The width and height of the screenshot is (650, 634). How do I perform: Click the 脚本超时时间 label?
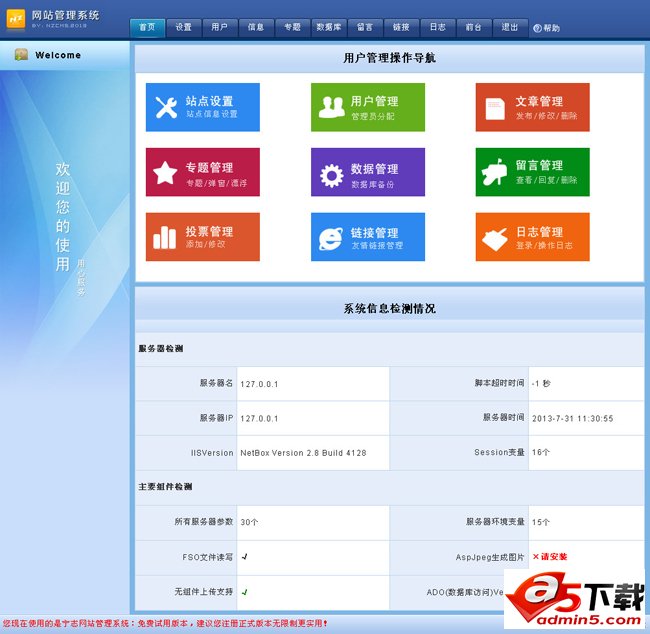[x=499, y=383]
